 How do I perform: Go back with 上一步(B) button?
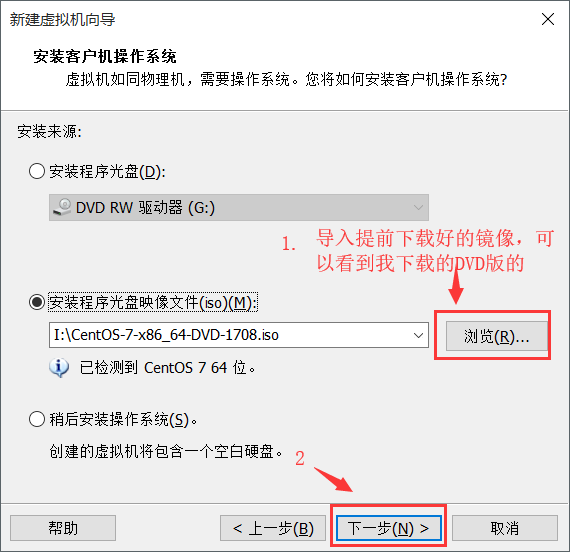[x=273, y=528]
